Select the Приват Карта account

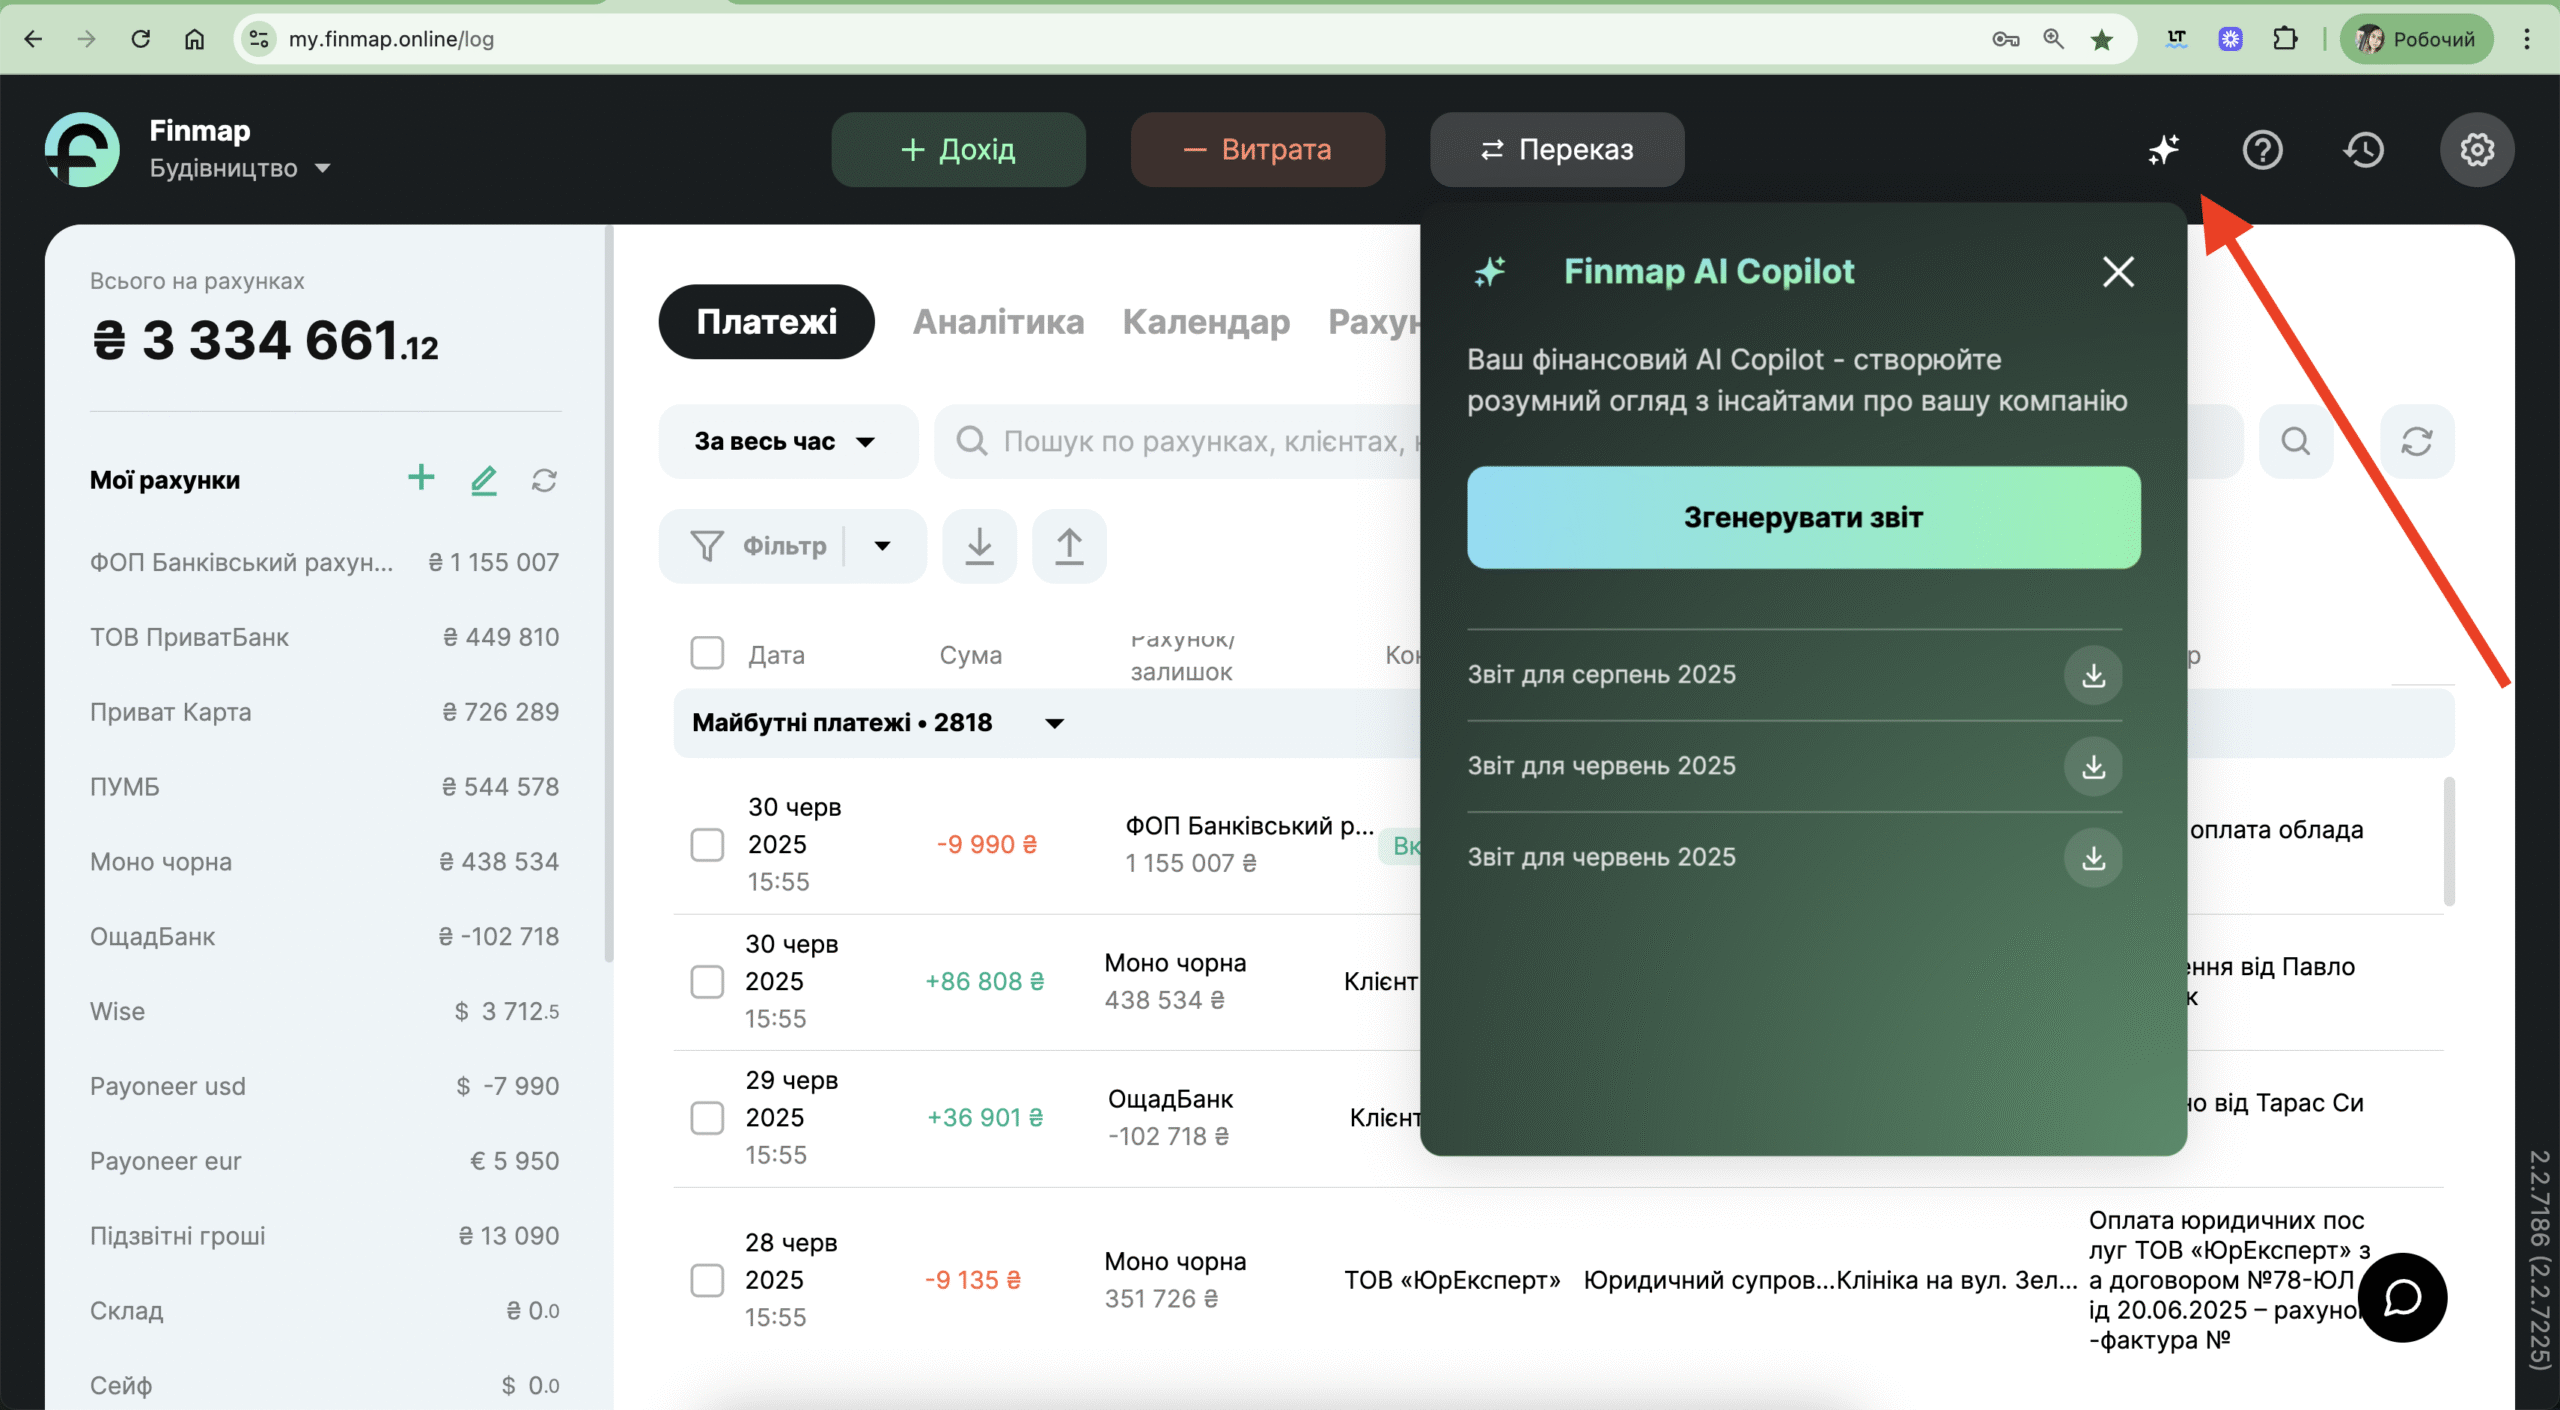[x=324, y=713]
